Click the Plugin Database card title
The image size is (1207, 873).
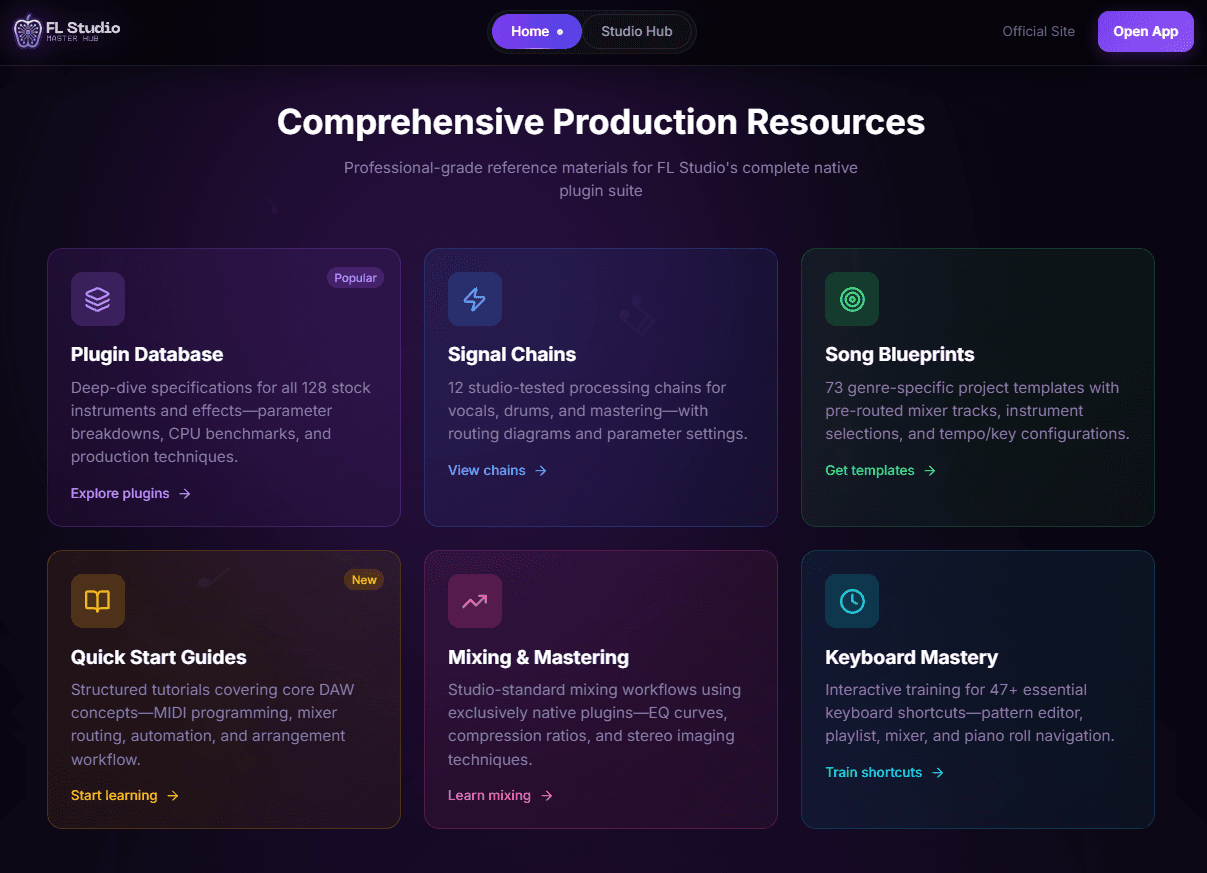(x=147, y=355)
